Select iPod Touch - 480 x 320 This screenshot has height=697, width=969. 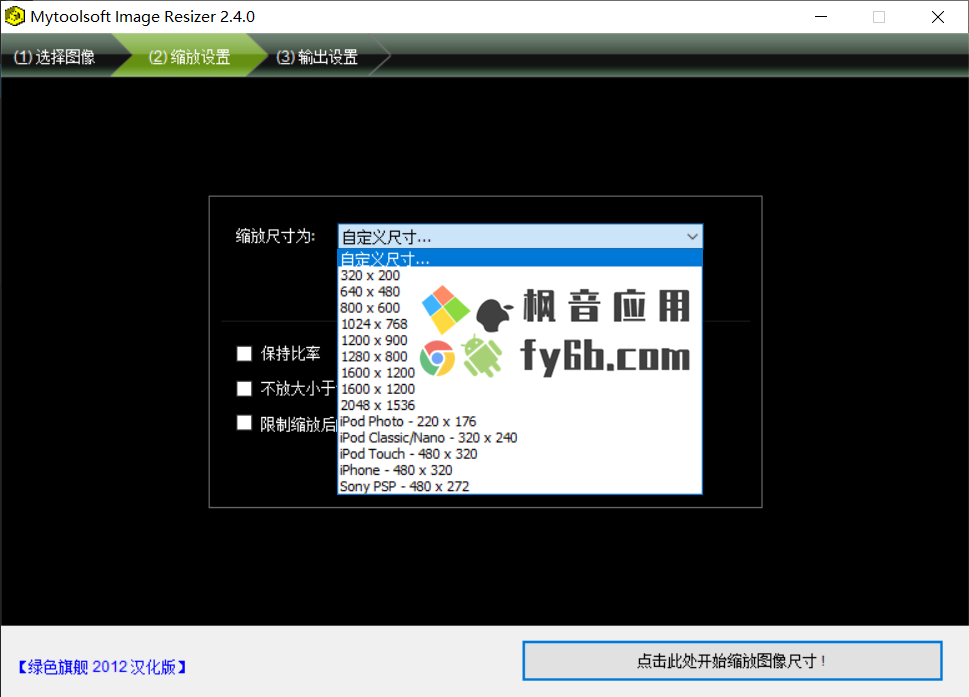(520, 454)
